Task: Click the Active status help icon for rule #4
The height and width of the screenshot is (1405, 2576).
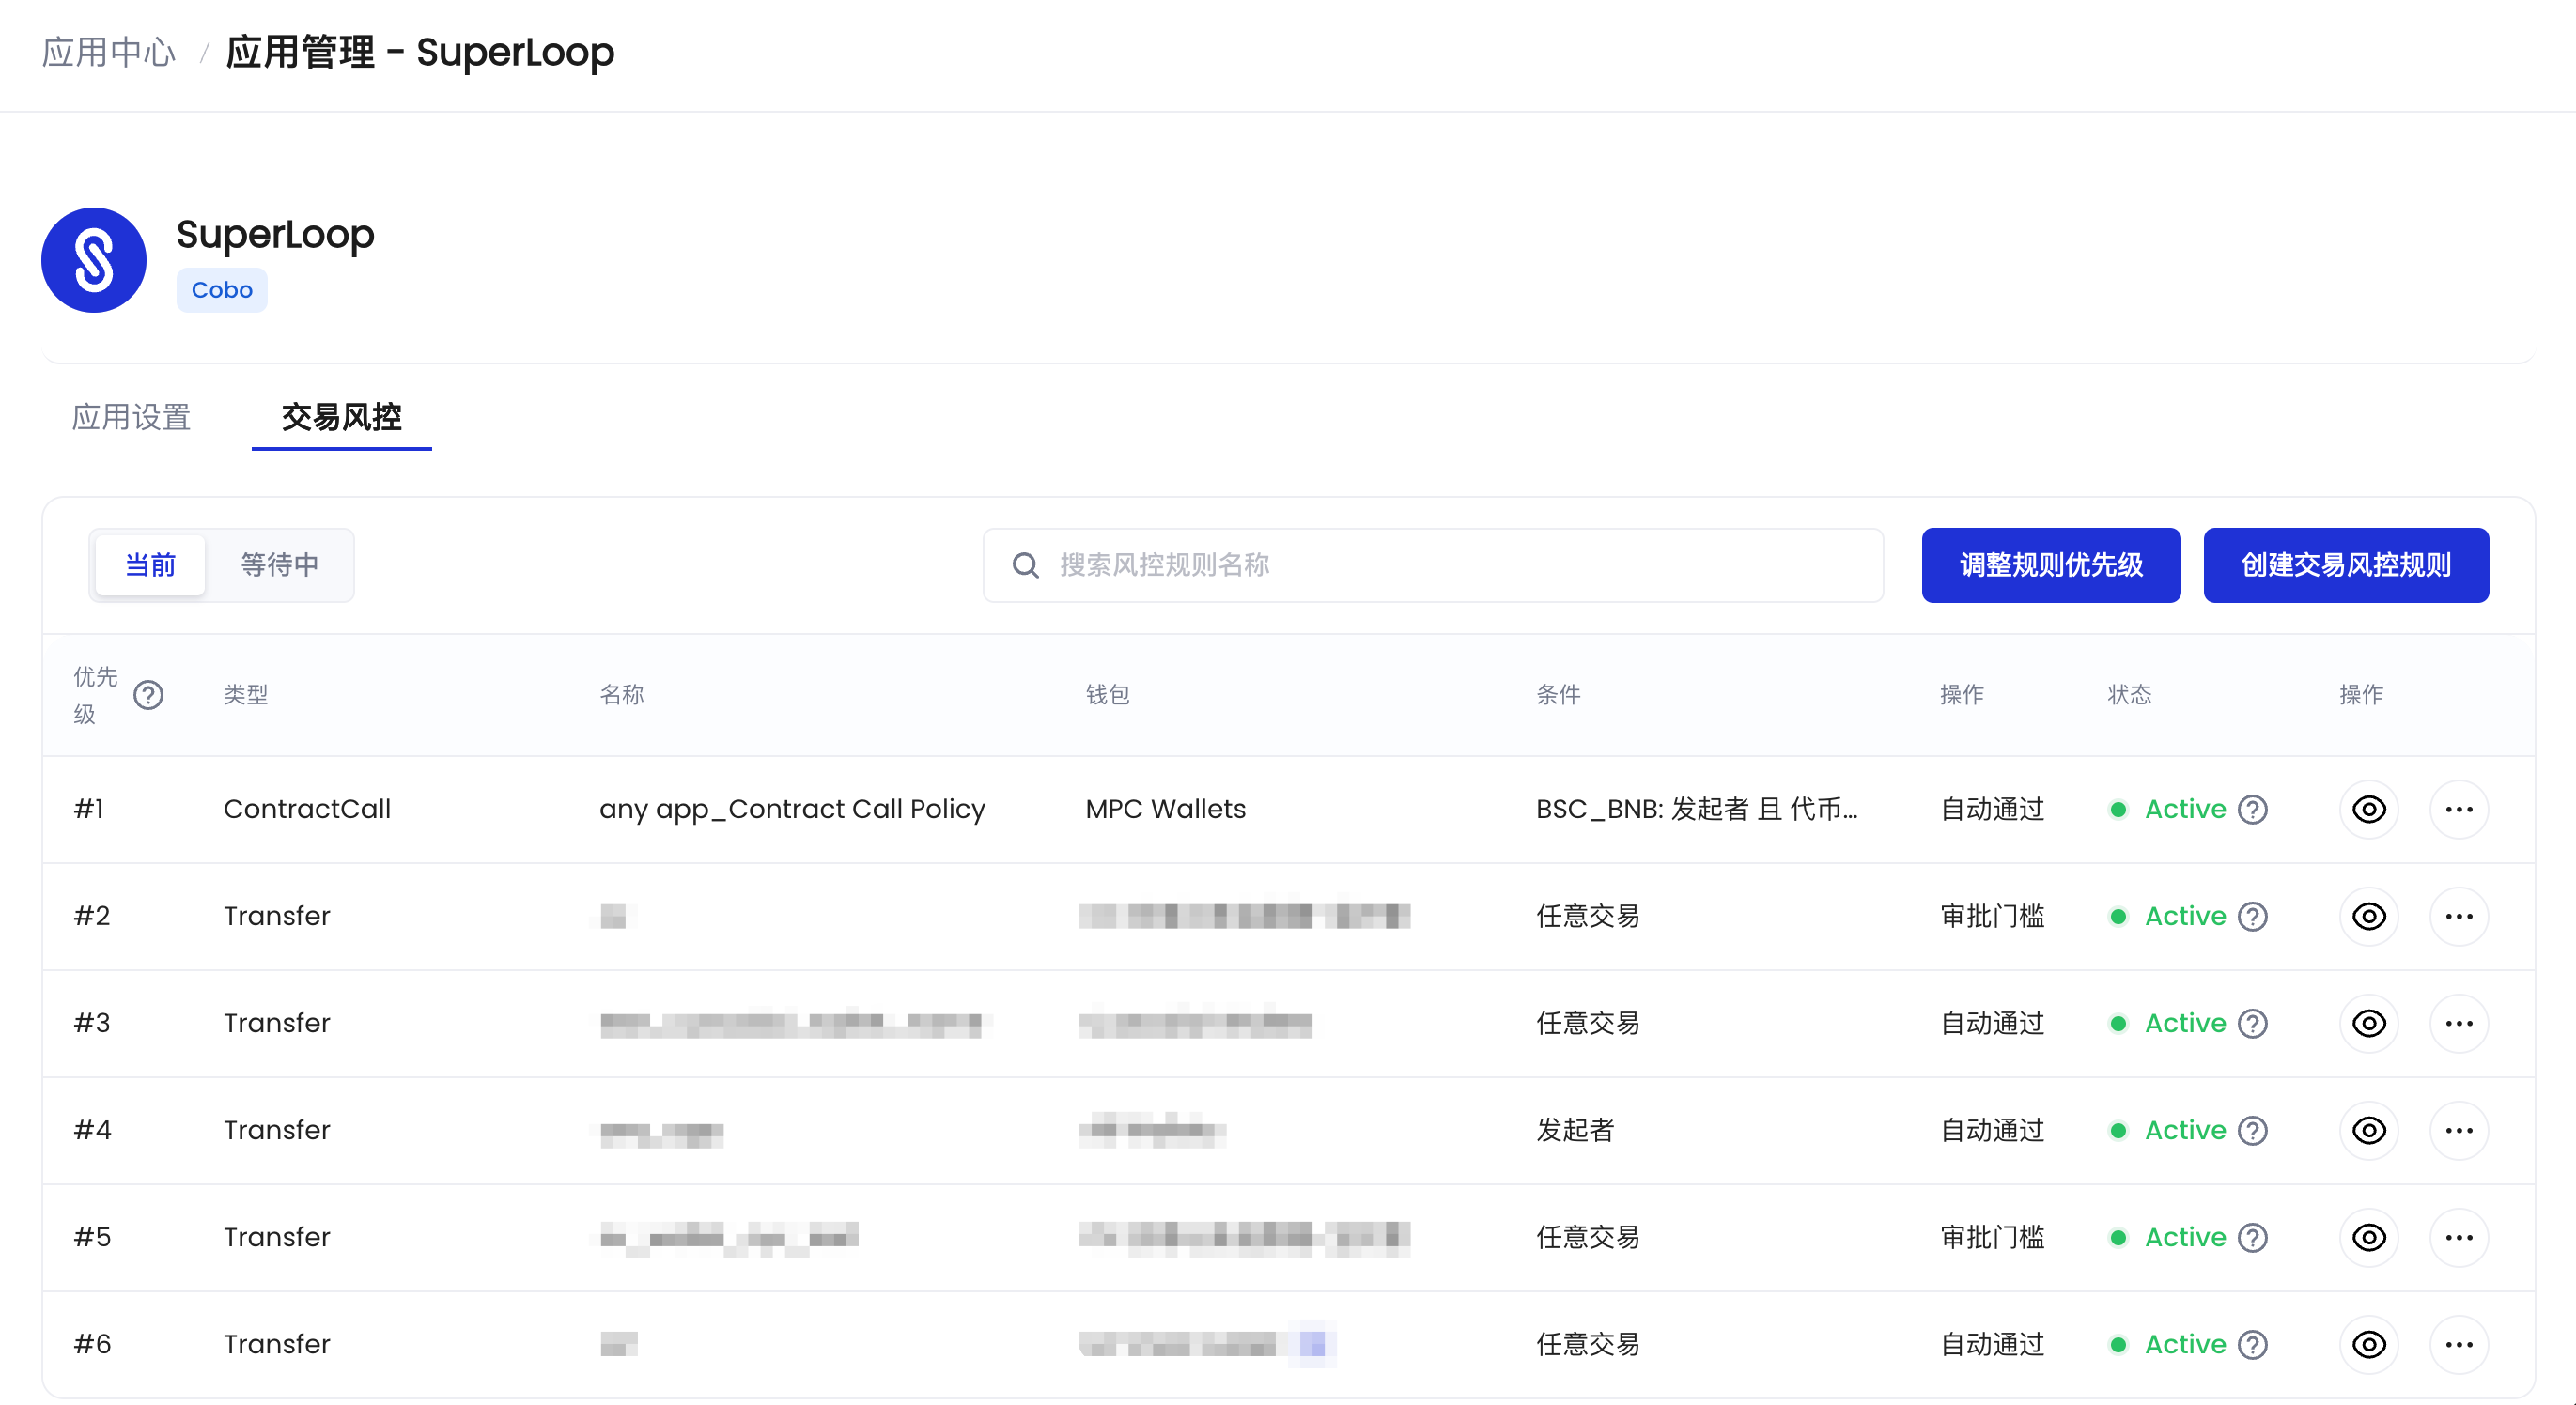Action: pyautogui.click(x=2252, y=1130)
